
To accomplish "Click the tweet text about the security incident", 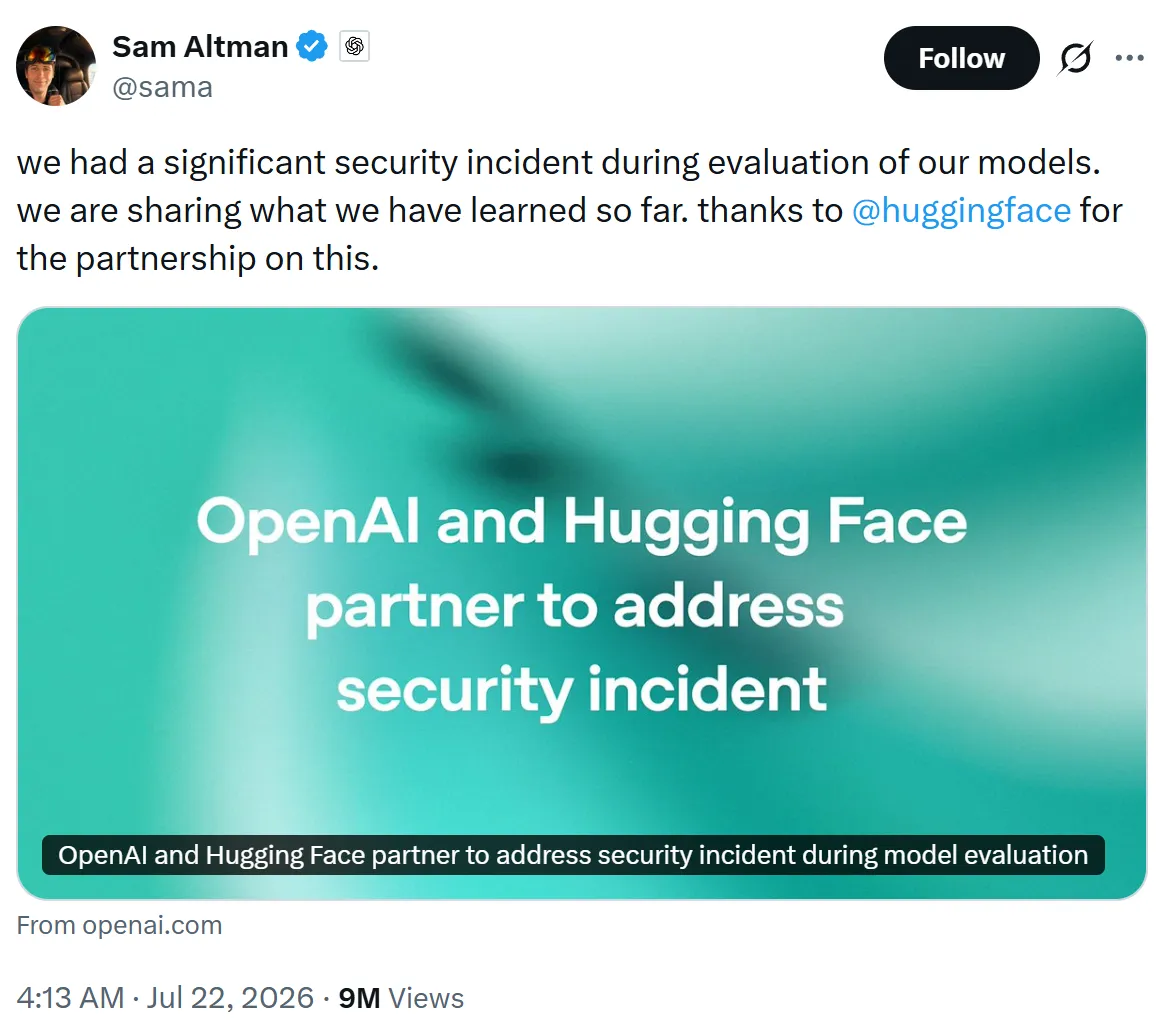I will point(569,210).
